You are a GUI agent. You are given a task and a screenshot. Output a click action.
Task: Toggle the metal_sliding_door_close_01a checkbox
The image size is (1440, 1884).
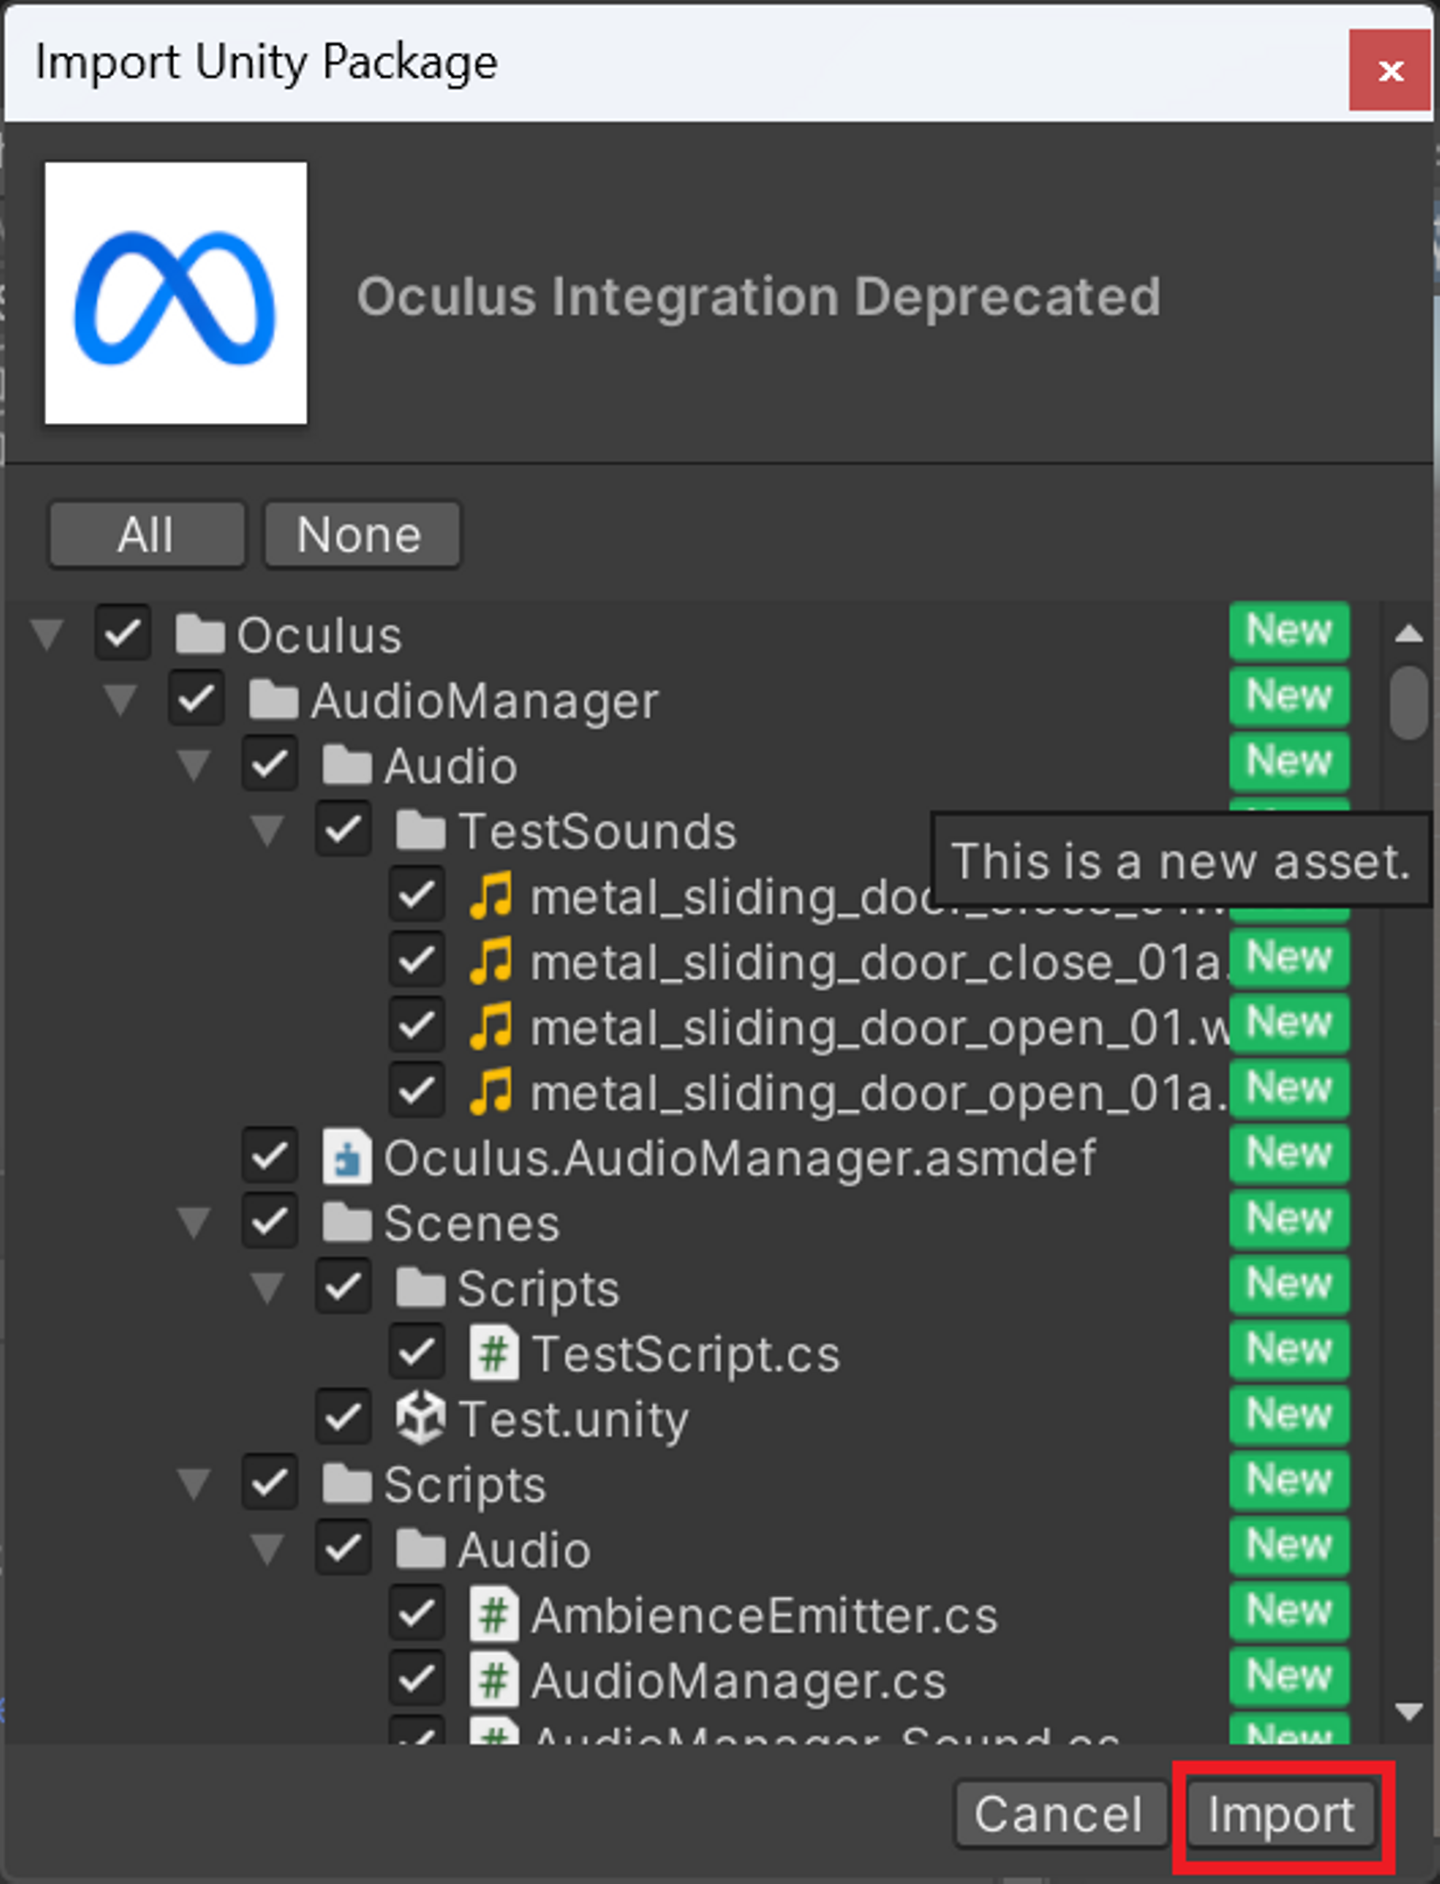tap(417, 961)
